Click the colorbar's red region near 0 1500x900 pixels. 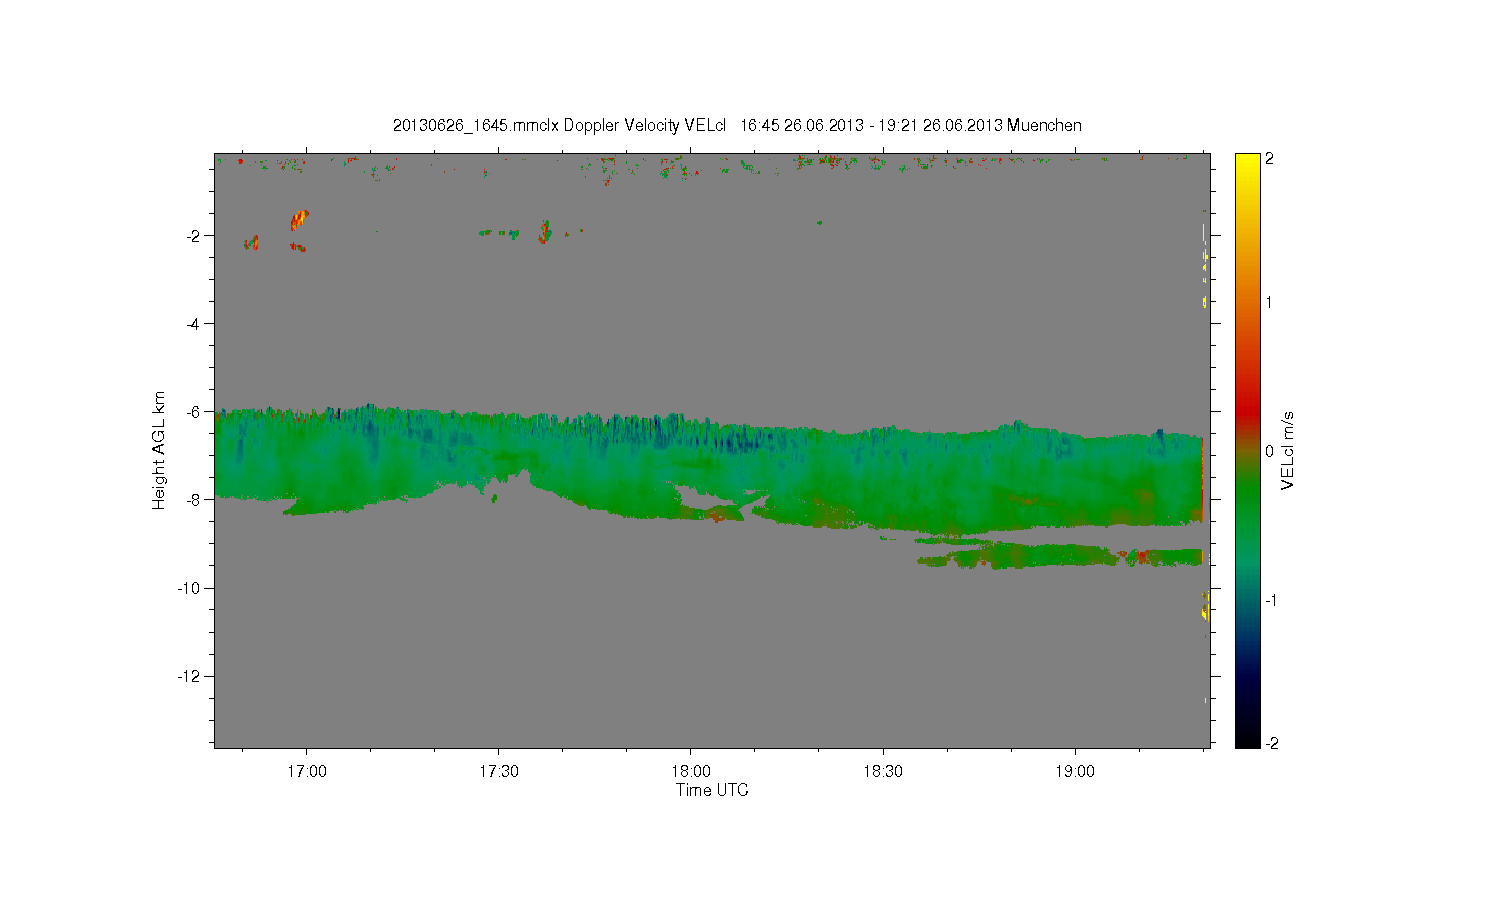coord(1247,411)
